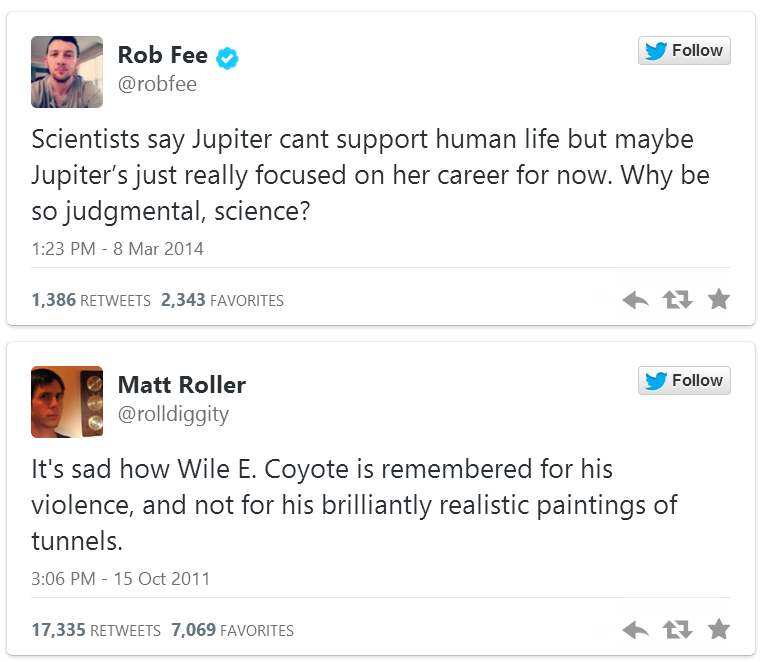Open the 15 Oct 2011 timestamp link
Screen dimensions: 766x662
(121, 579)
